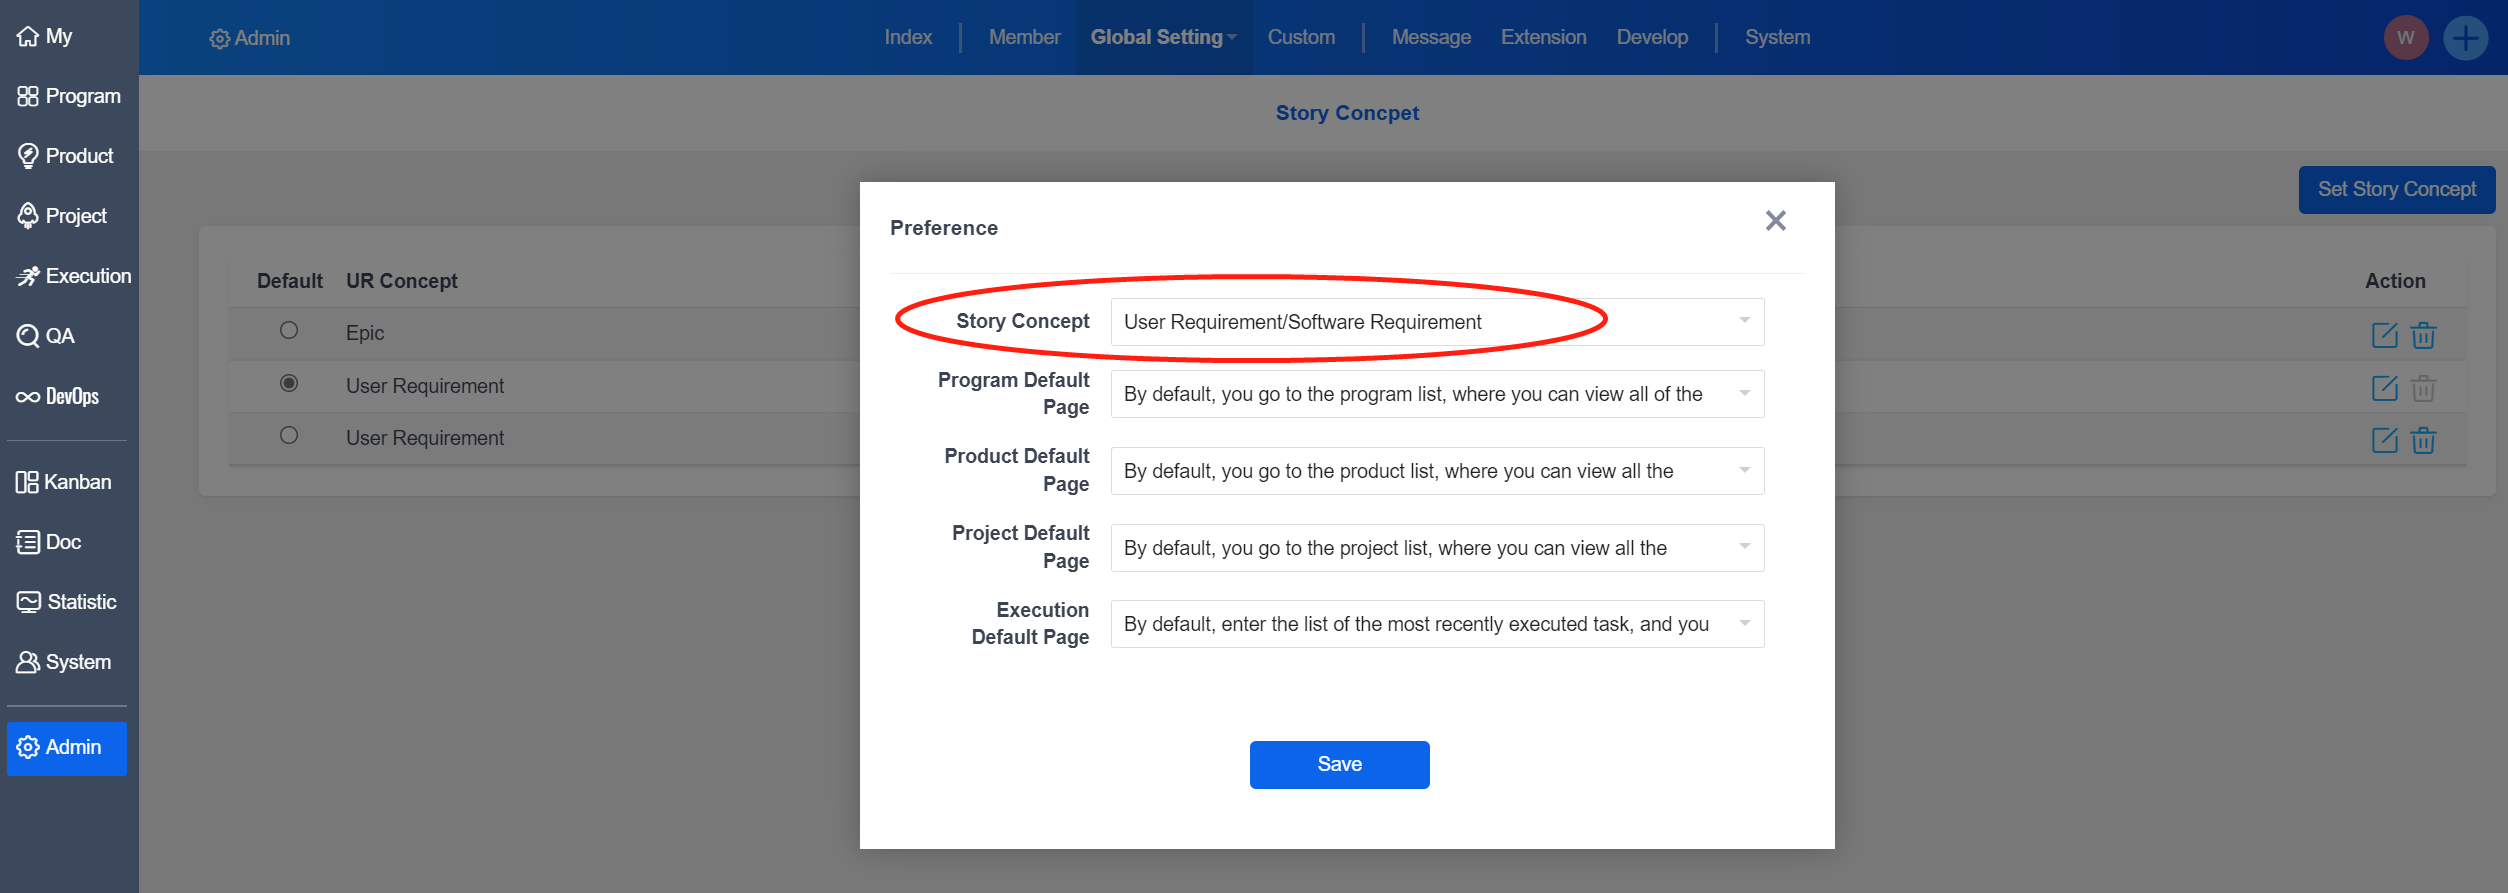Select the last User Requirement radio button
Screen dimensions: 2508x893
(x=289, y=435)
